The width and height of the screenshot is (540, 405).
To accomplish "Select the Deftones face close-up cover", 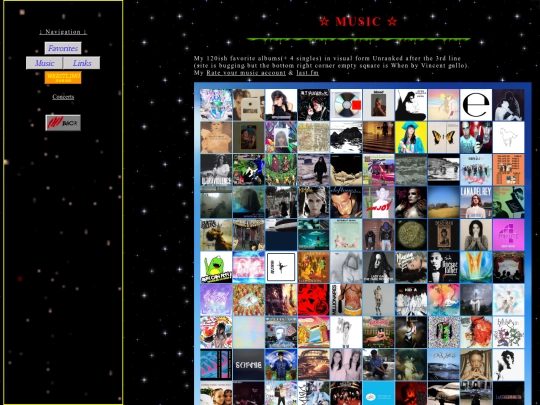I will click(346, 202).
